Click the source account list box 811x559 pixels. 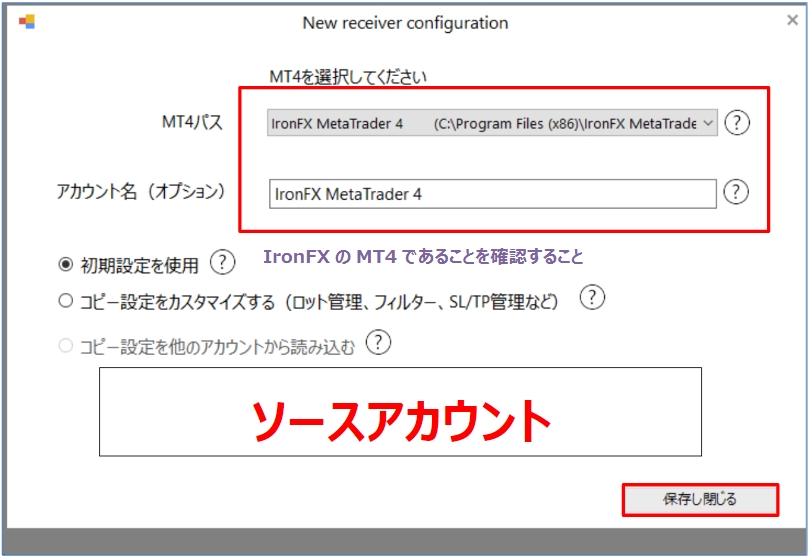click(400, 412)
